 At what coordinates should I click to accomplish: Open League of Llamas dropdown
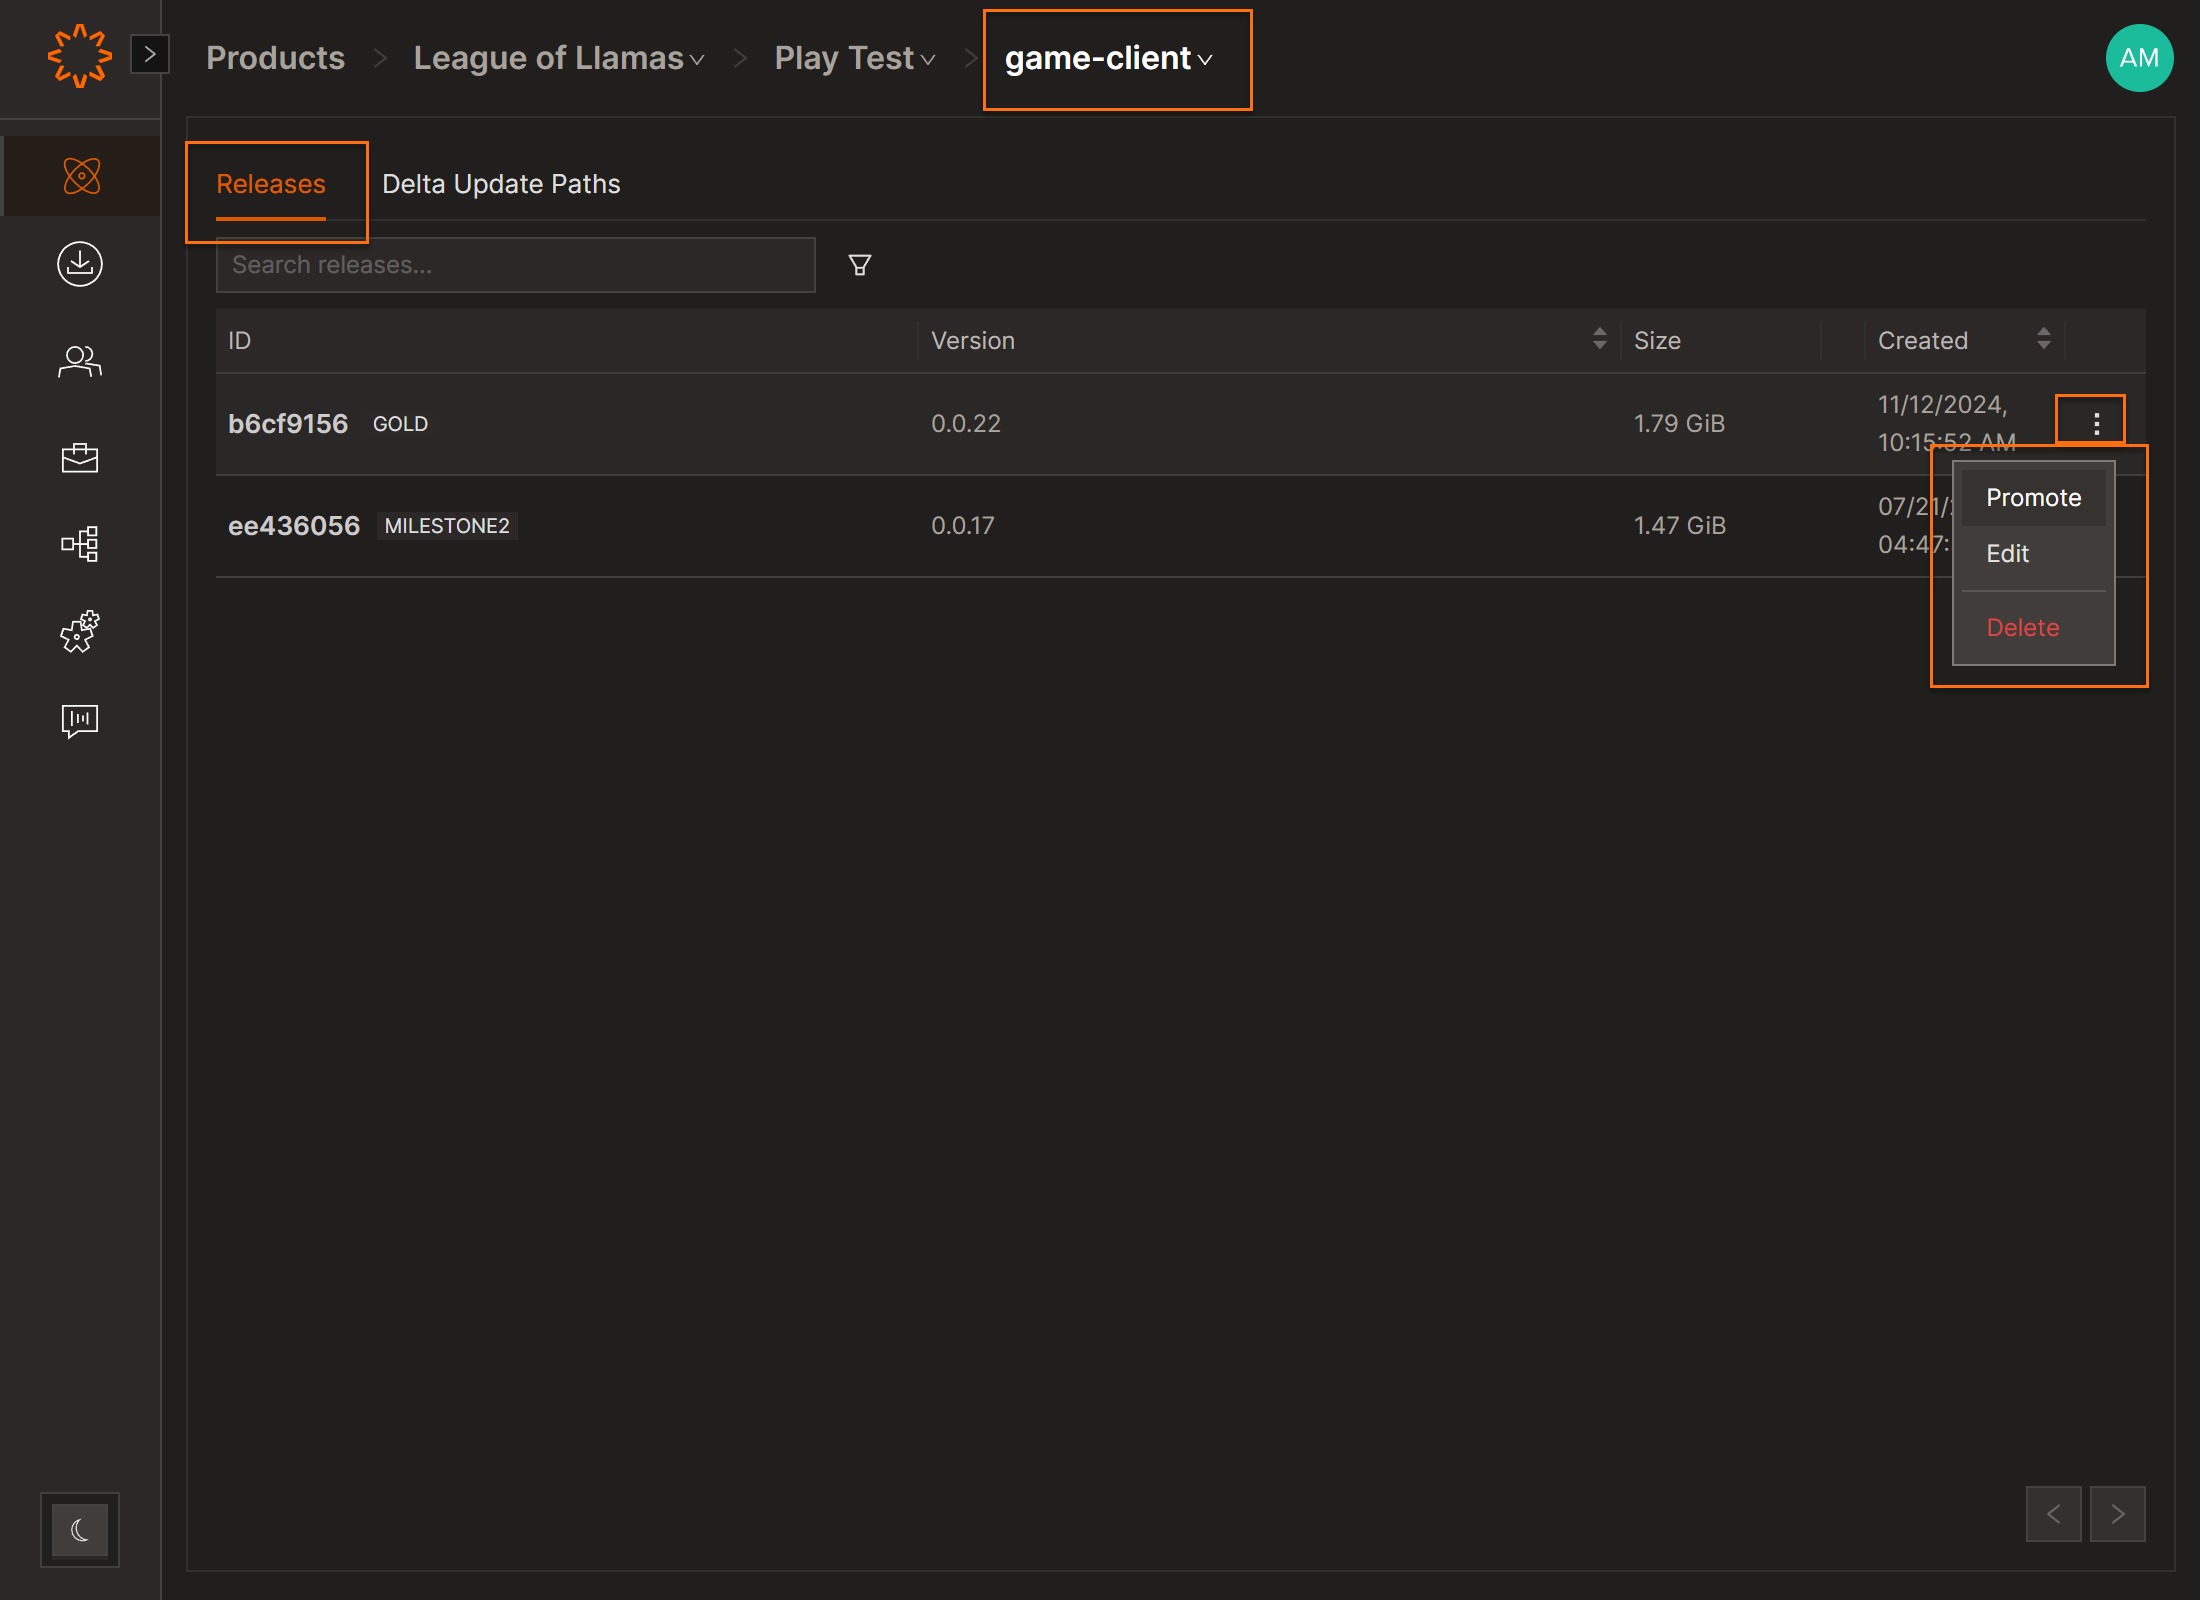[559, 59]
